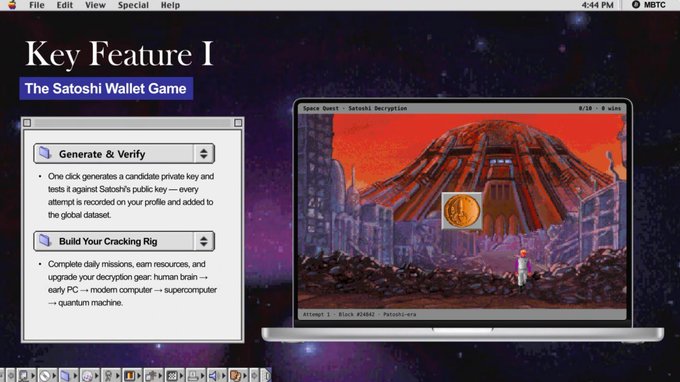The image size is (680, 382).
Task: Click the Generate & Verify up-down arrows
Action: 204,153
